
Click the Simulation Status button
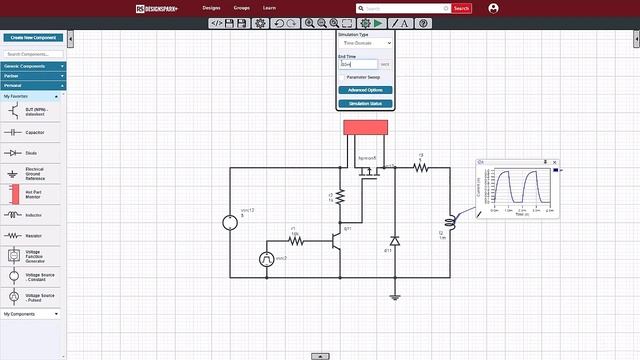365,104
